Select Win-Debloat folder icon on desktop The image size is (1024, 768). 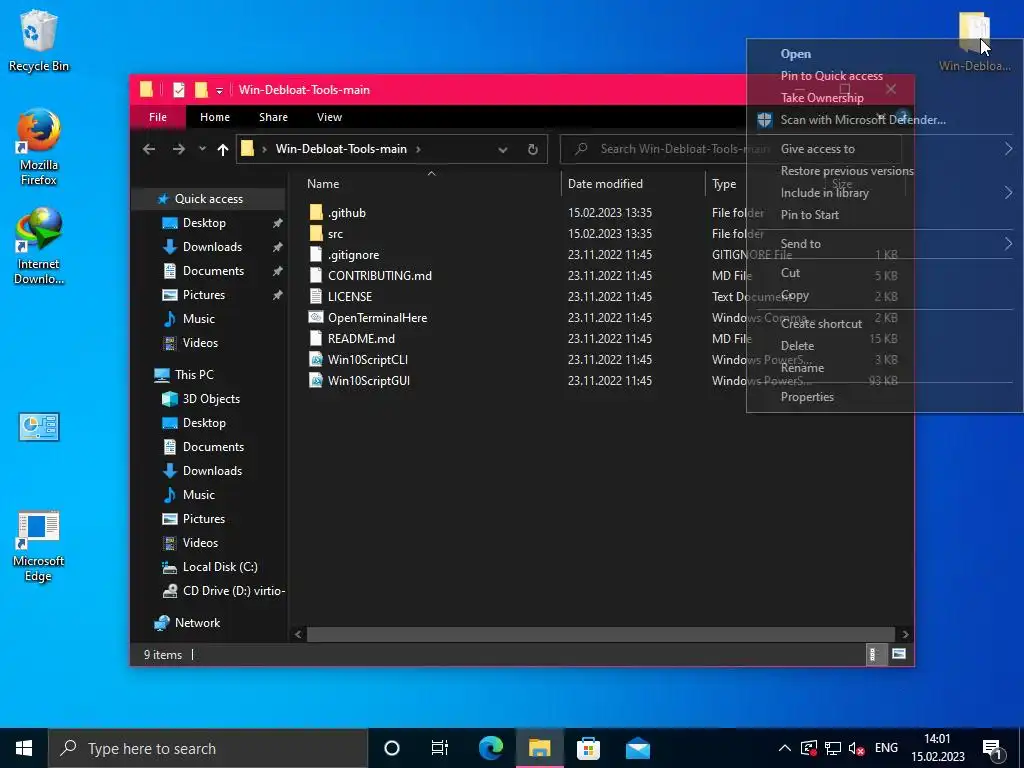974,40
